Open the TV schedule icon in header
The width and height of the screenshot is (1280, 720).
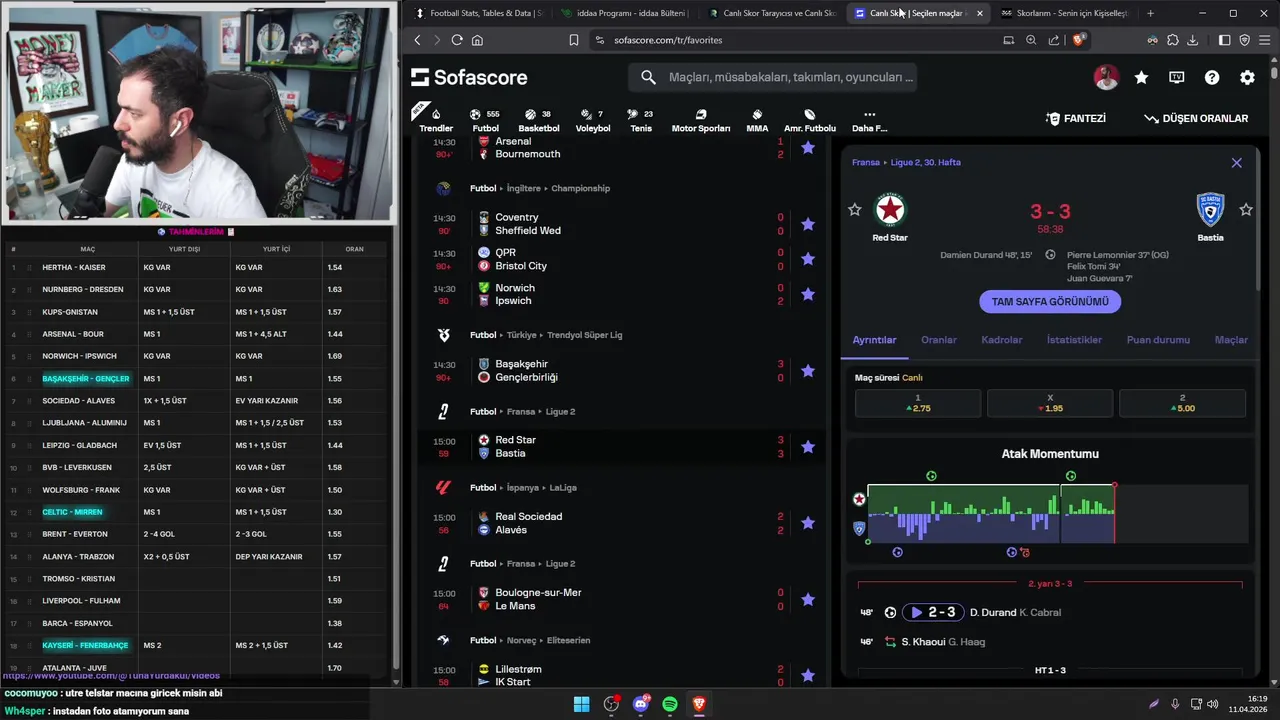coord(1177,77)
